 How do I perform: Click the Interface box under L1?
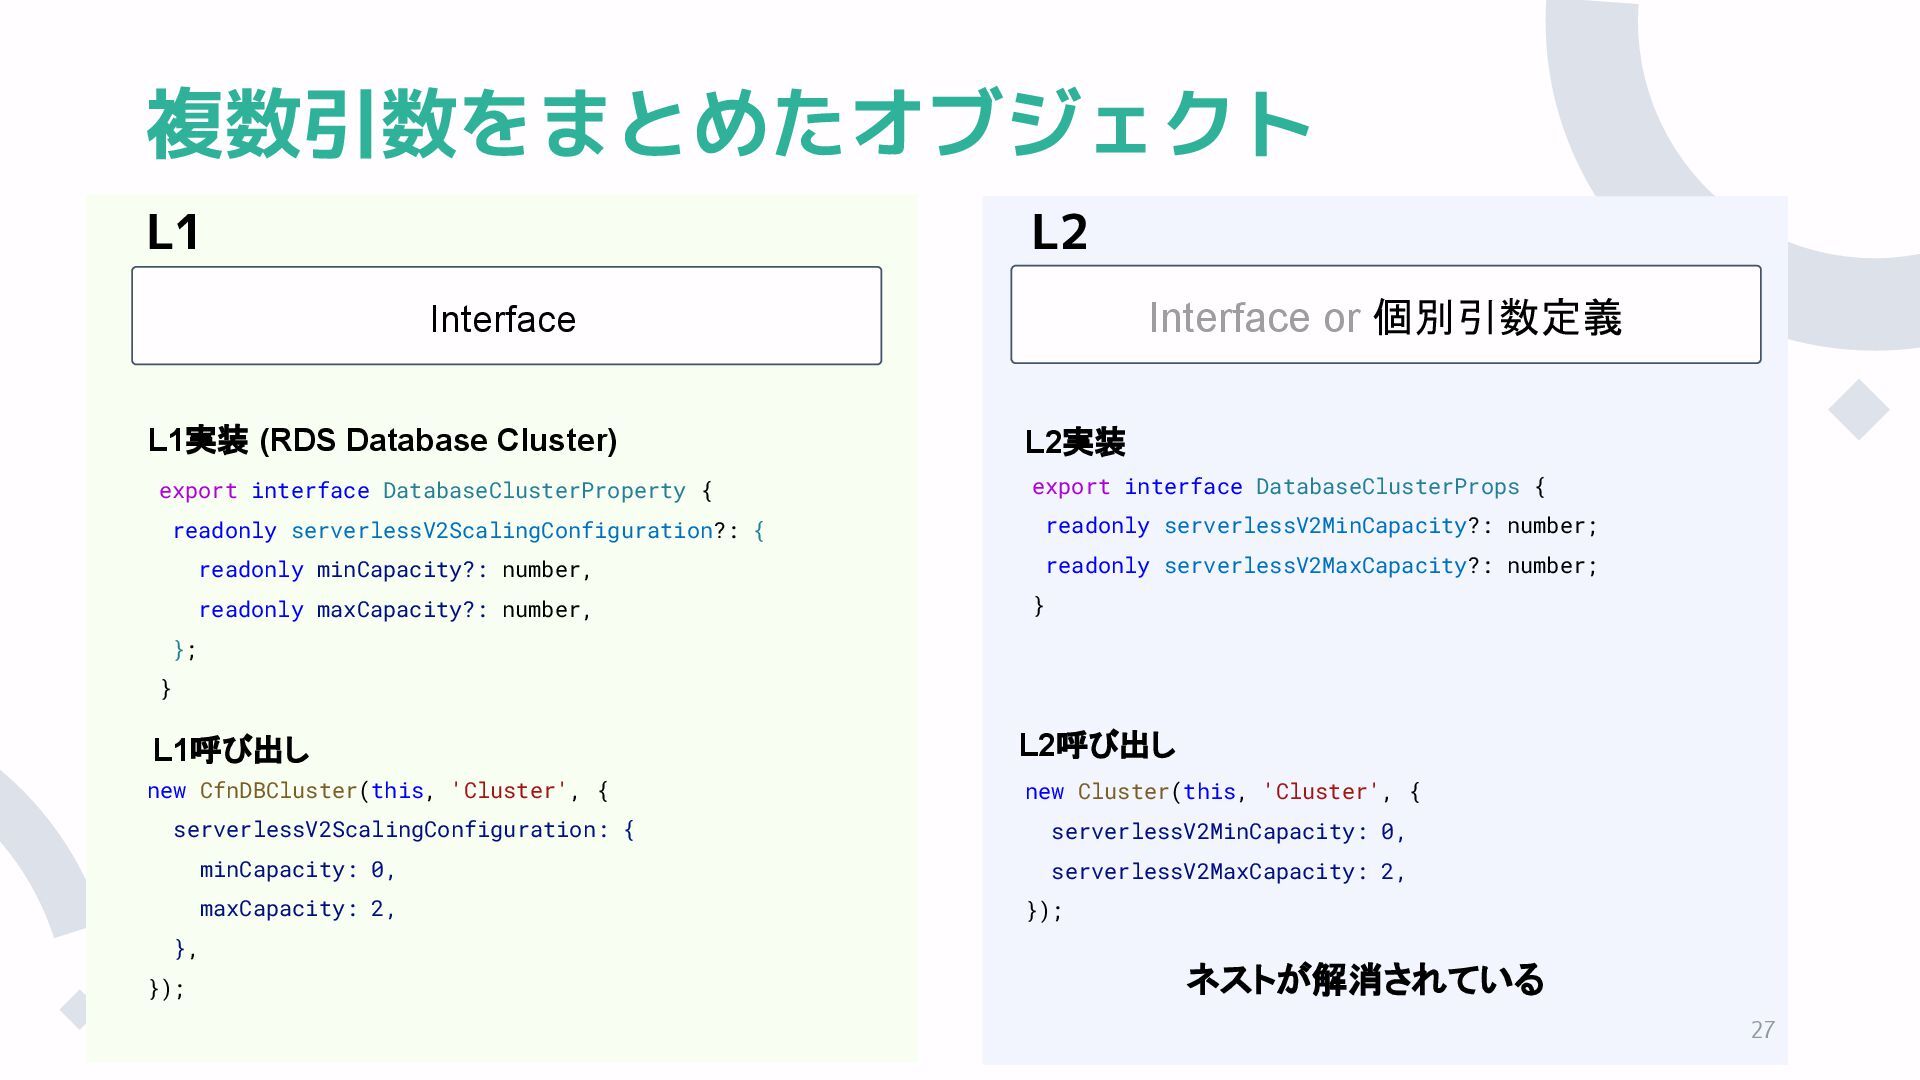[x=506, y=316]
